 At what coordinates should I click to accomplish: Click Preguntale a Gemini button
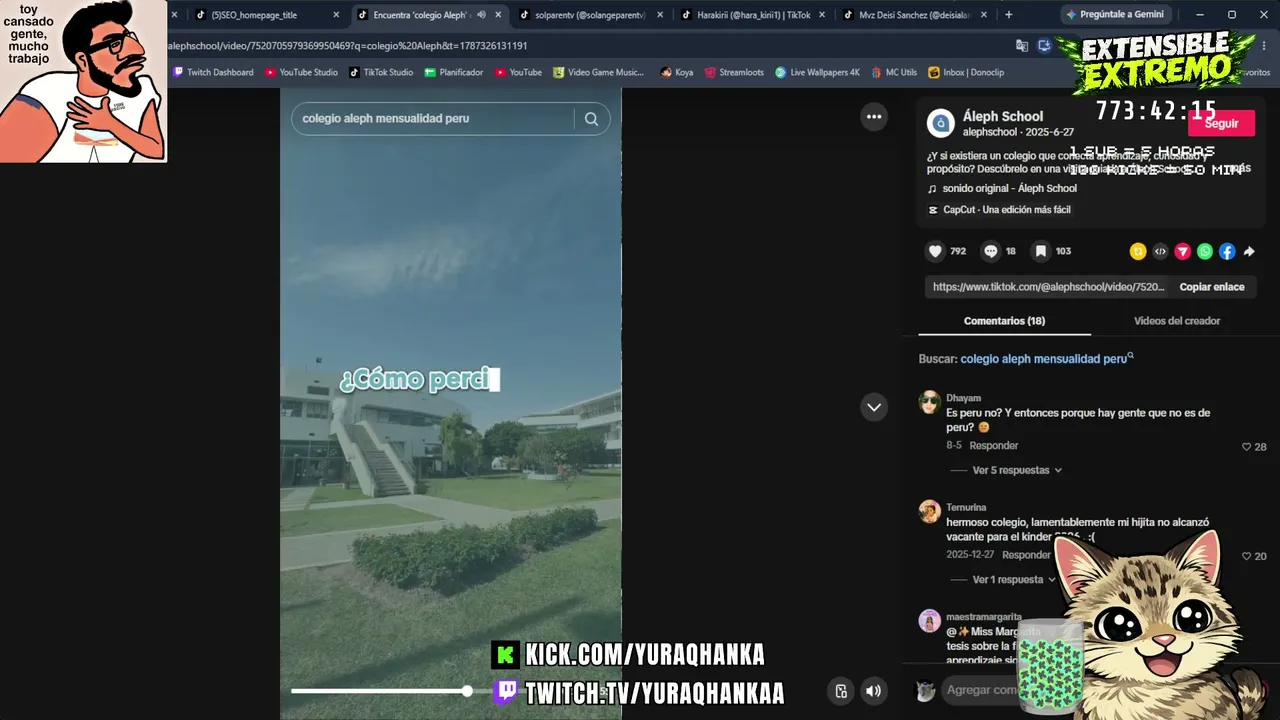pos(1115,15)
